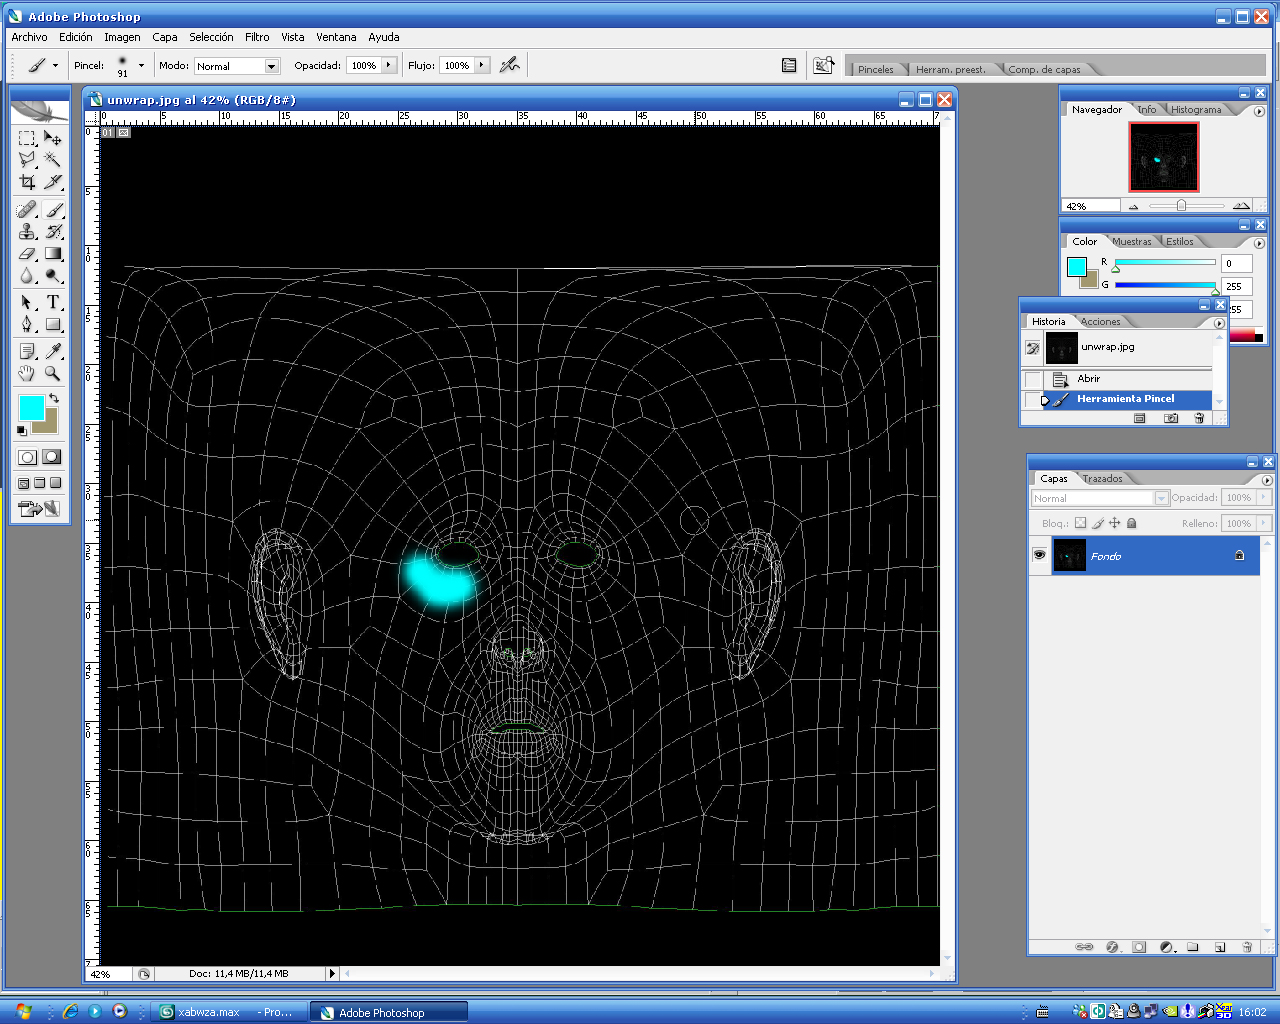
Task: Open the Capas panel options menu
Action: [x=1267, y=480]
